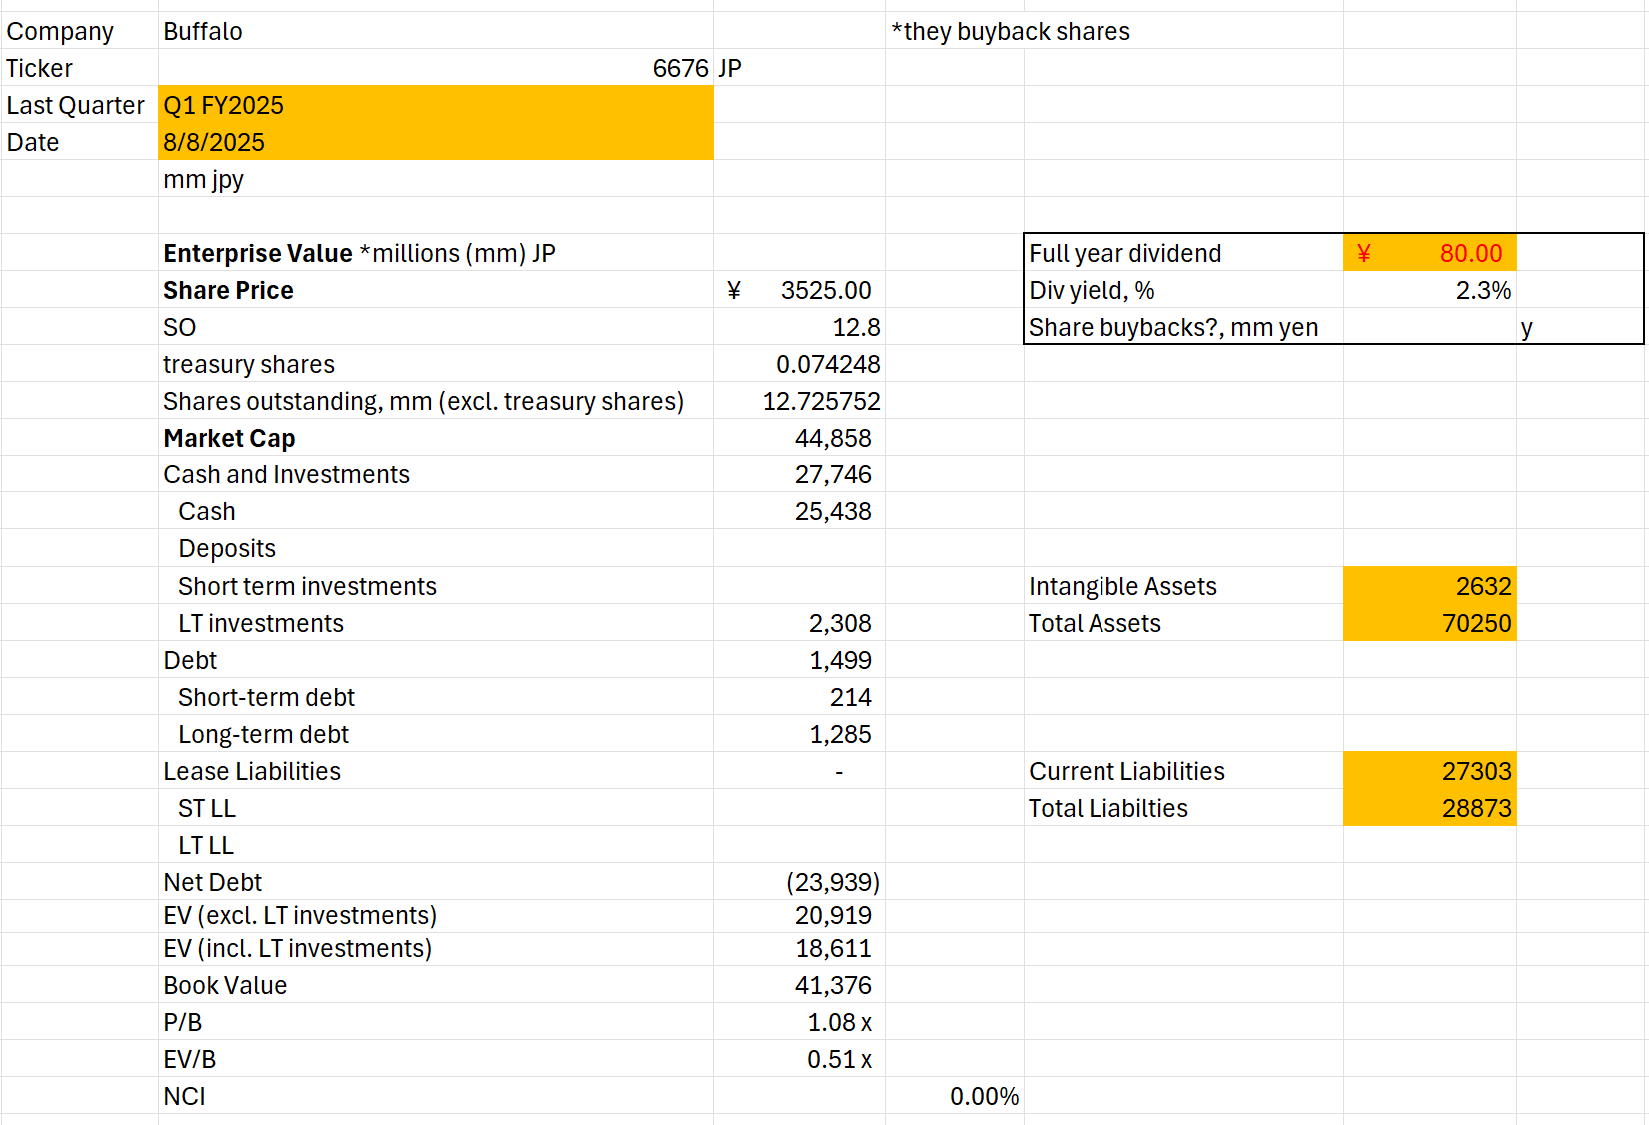Click the P/B ratio '1.08 x'
The width and height of the screenshot is (1649, 1125).
pyautogui.click(x=799, y=1022)
